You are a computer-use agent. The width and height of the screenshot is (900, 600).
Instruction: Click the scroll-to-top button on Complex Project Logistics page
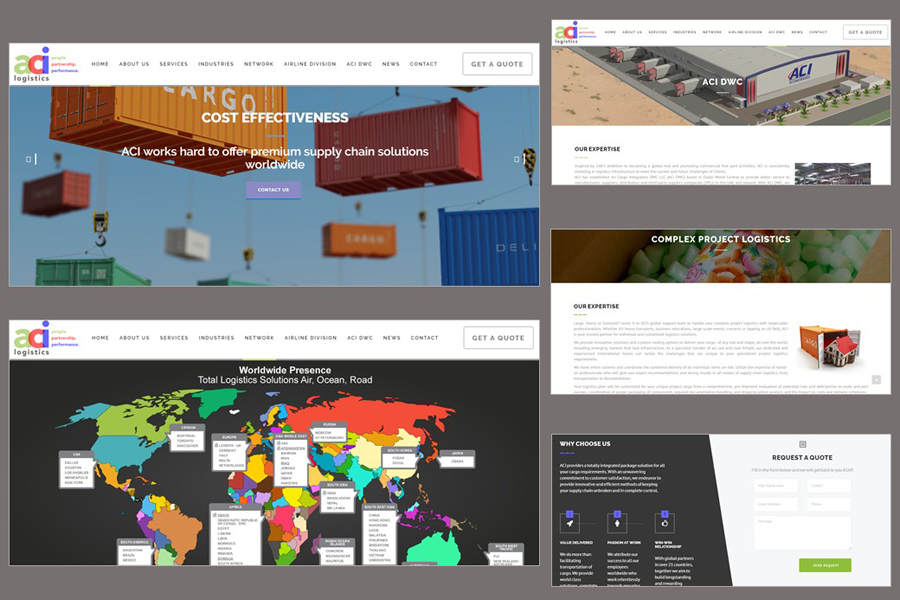pos(876,380)
